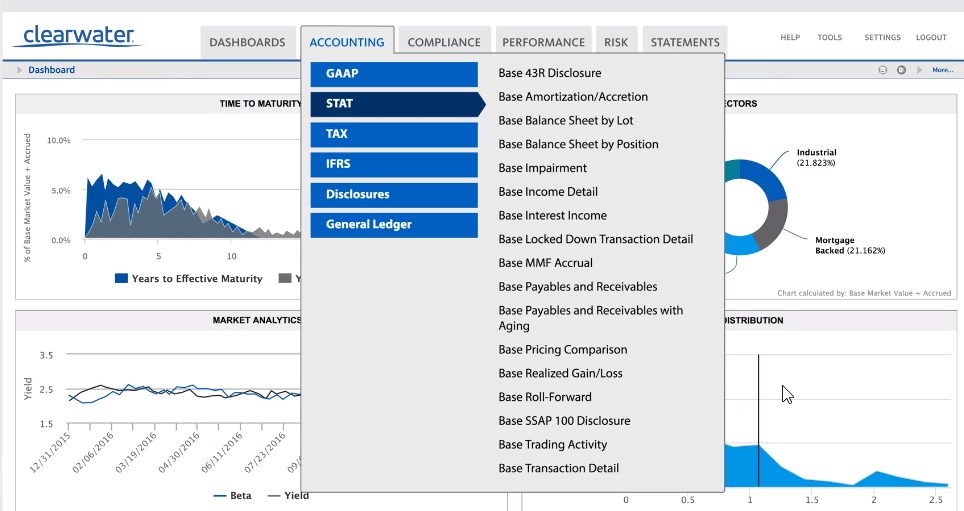Open the Disclosures menu section
This screenshot has width=964, height=511.
pyautogui.click(x=394, y=194)
